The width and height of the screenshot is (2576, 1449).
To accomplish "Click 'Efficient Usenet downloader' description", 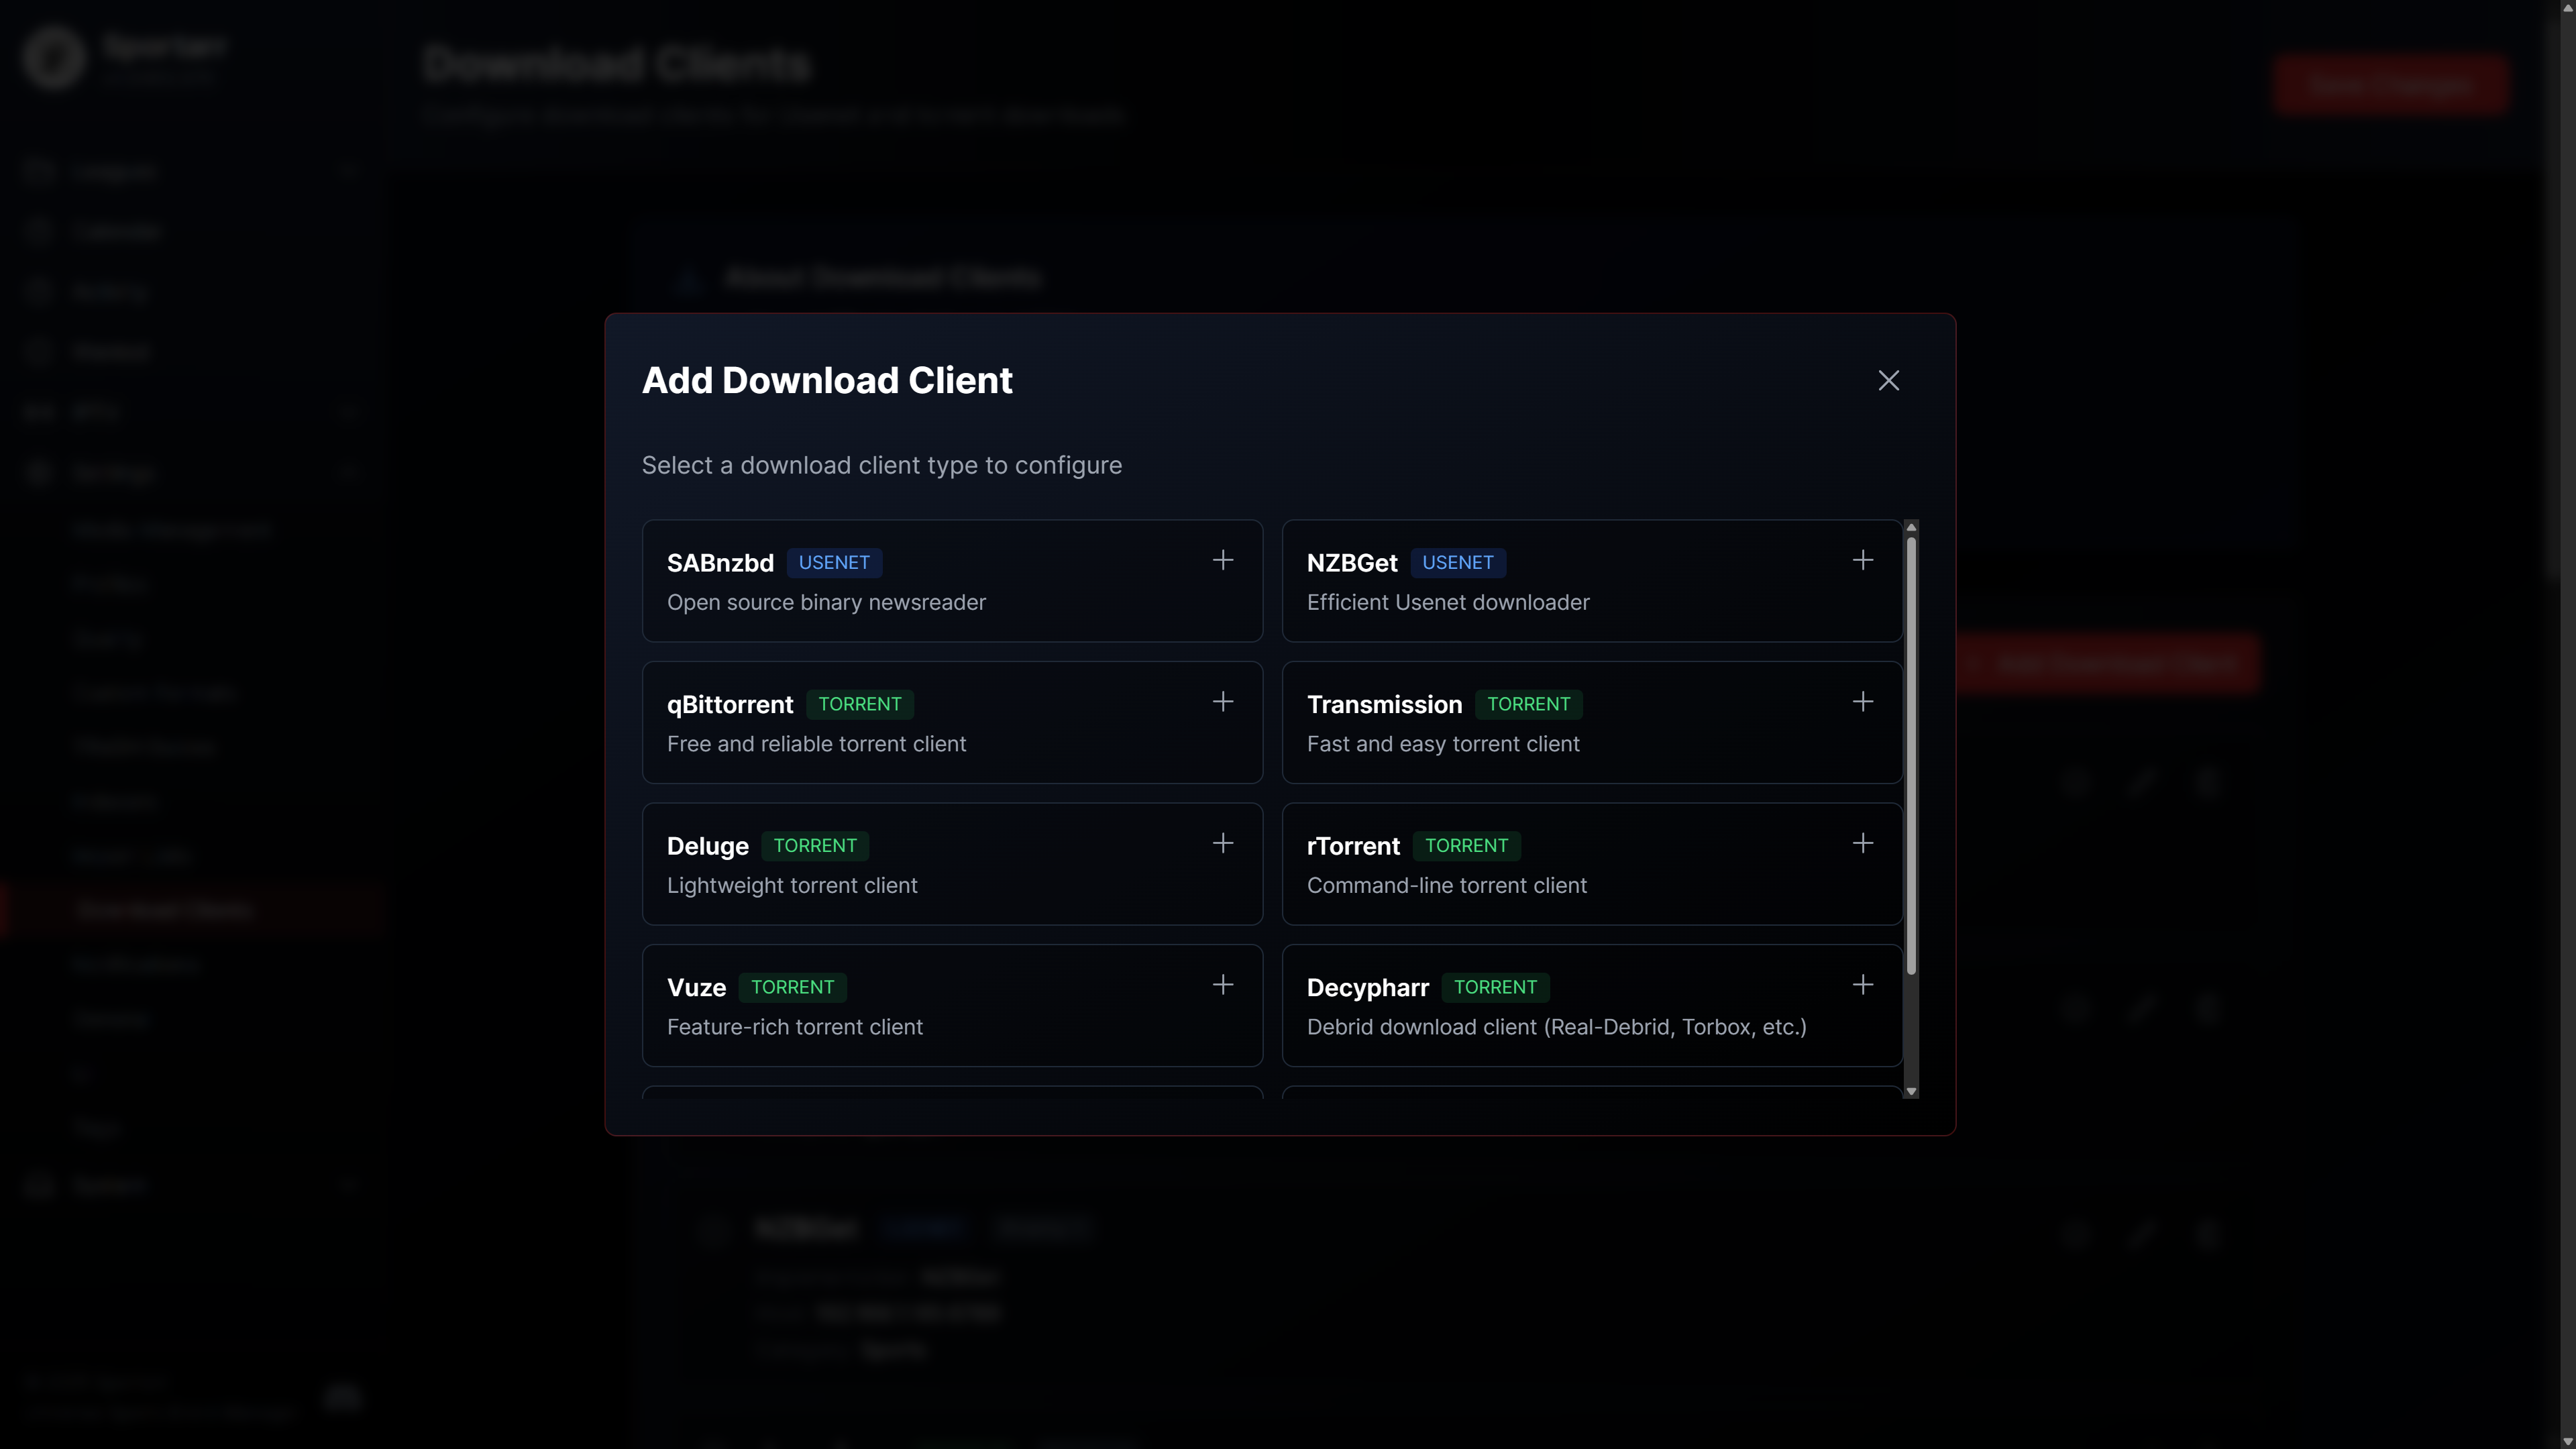I will tap(1448, 602).
